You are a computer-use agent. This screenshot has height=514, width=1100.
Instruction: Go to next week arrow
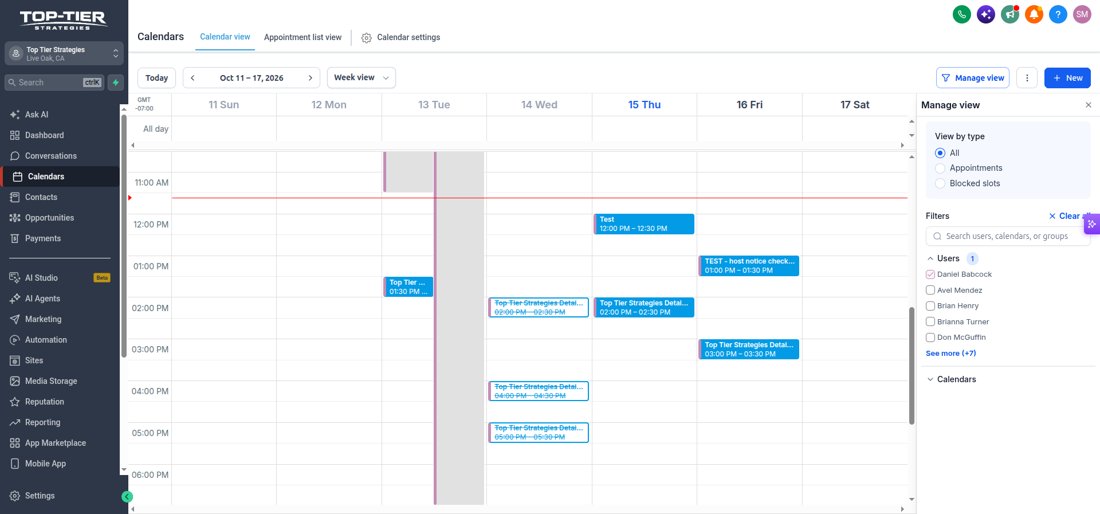(310, 78)
